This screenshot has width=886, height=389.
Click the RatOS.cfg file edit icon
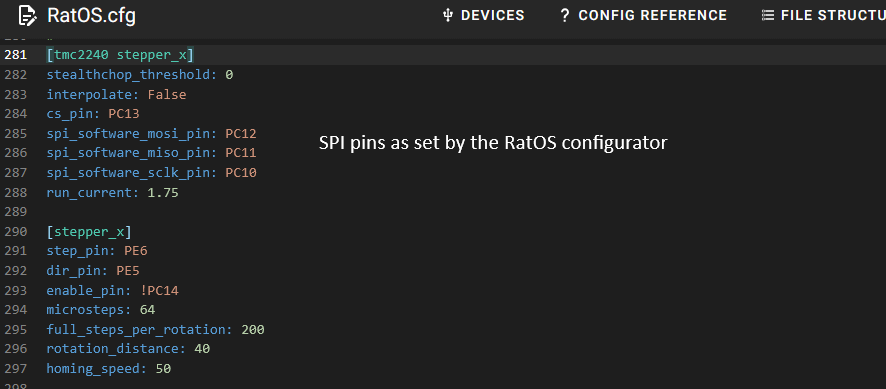[x=28, y=16]
